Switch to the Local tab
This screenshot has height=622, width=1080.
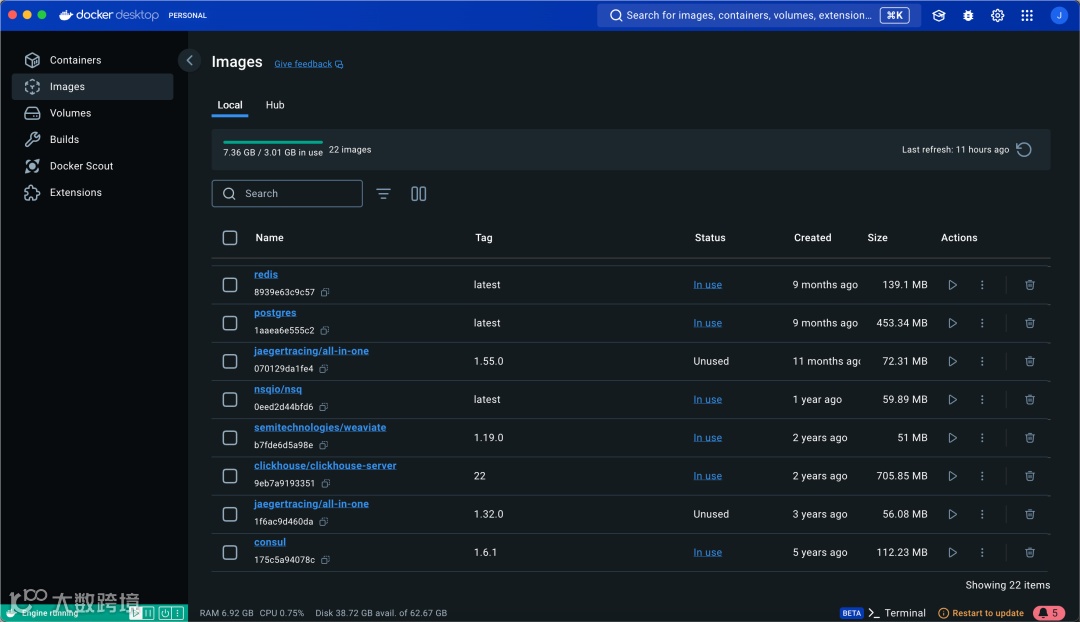coord(229,105)
